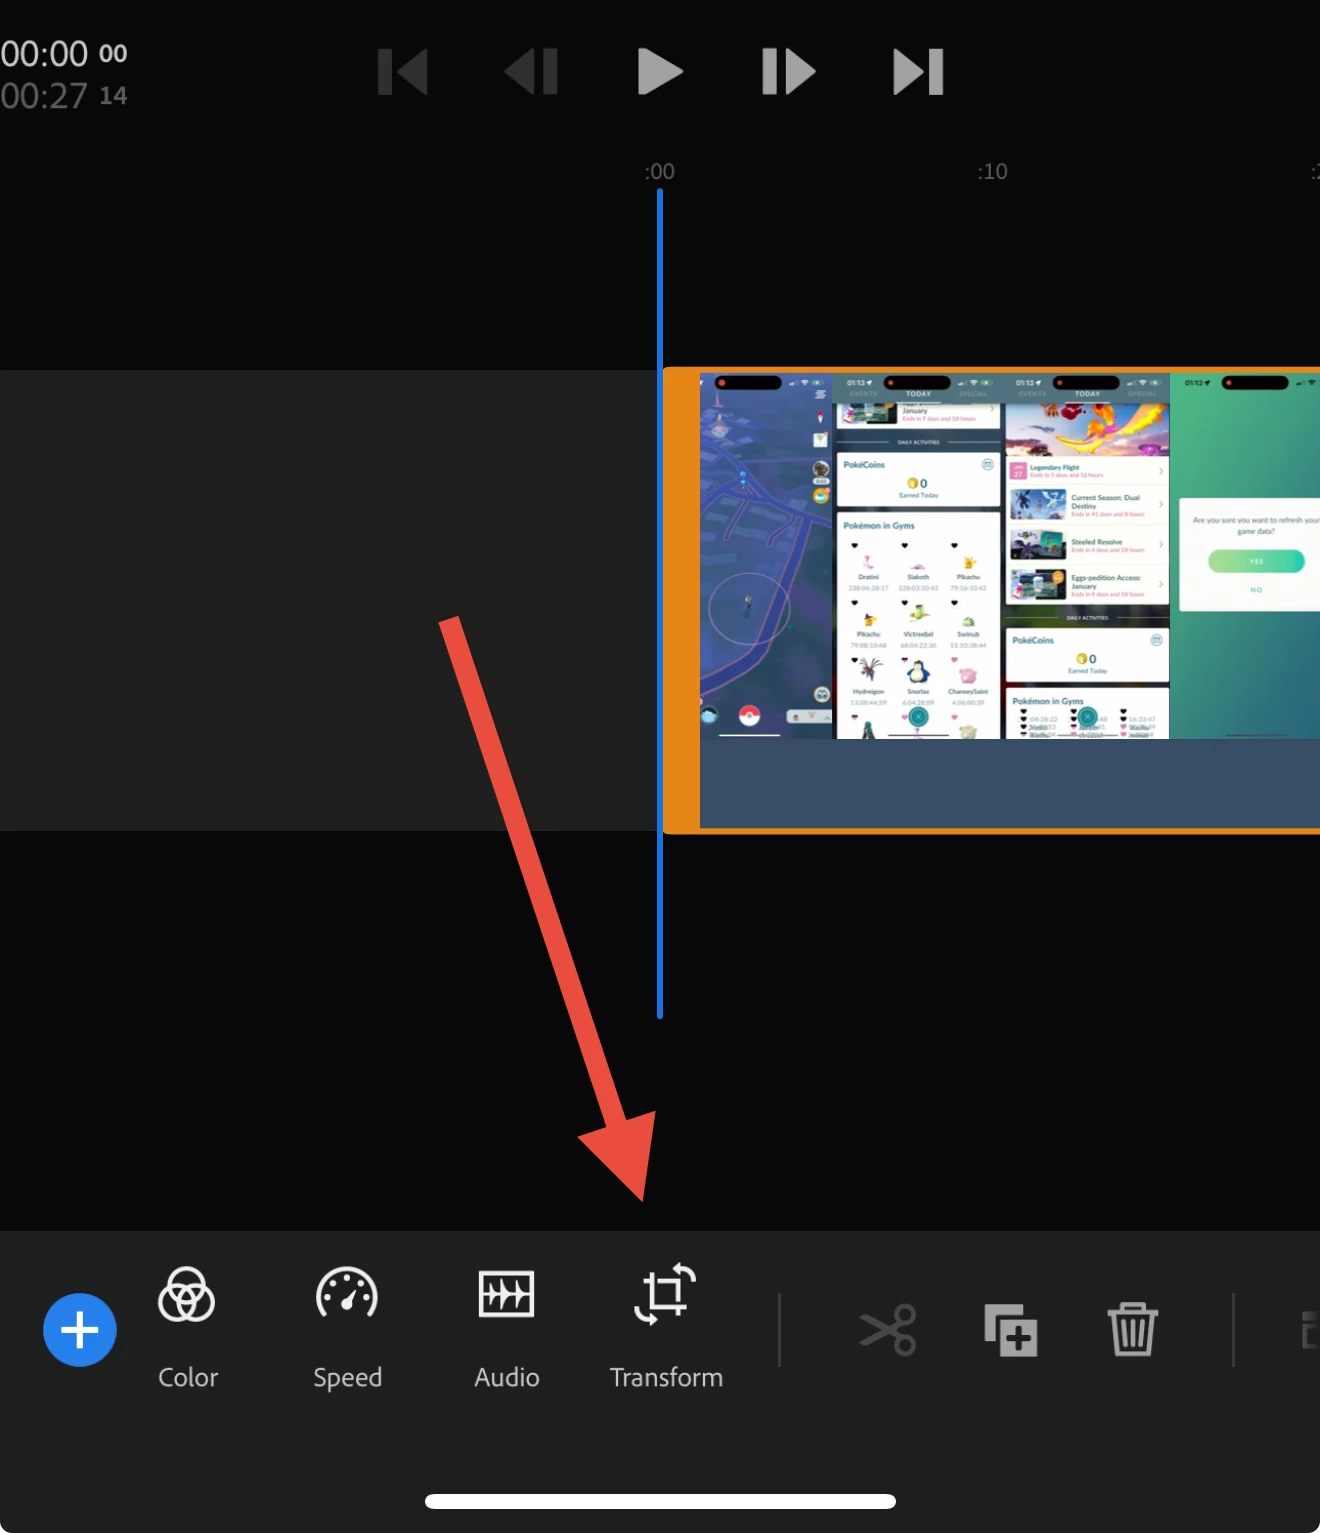This screenshot has height=1533, width=1320.
Task: Open the Audio tool
Action: [507, 1328]
